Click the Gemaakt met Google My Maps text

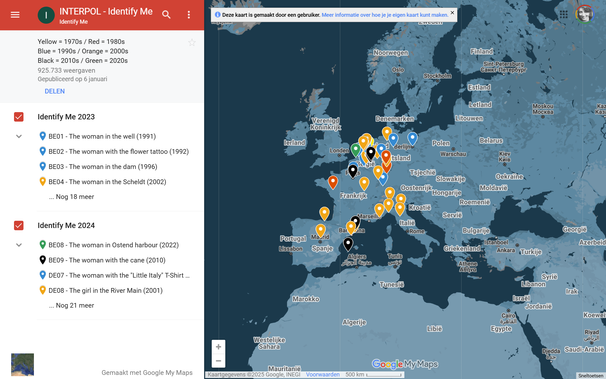(147, 372)
